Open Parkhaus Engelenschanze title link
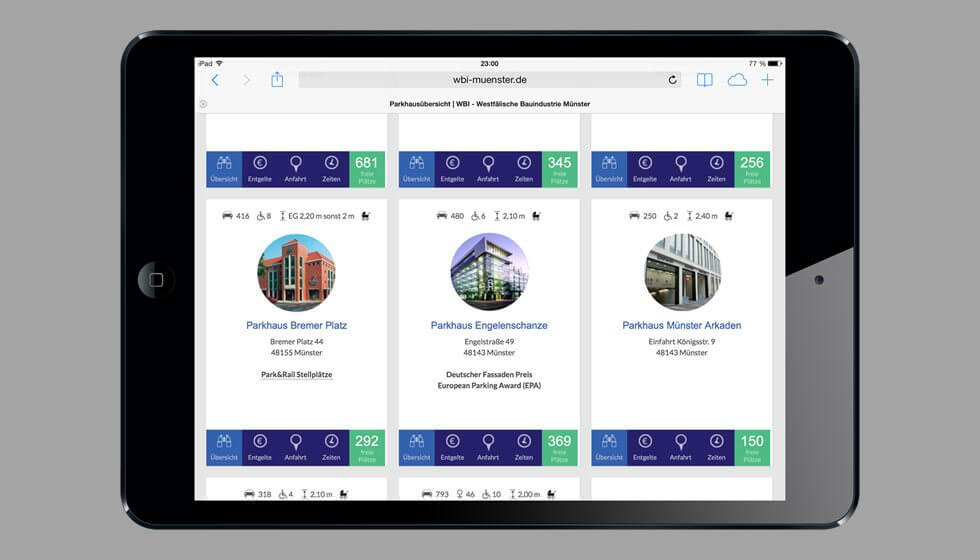Image resolution: width=980 pixels, height=560 pixels. 489,325
